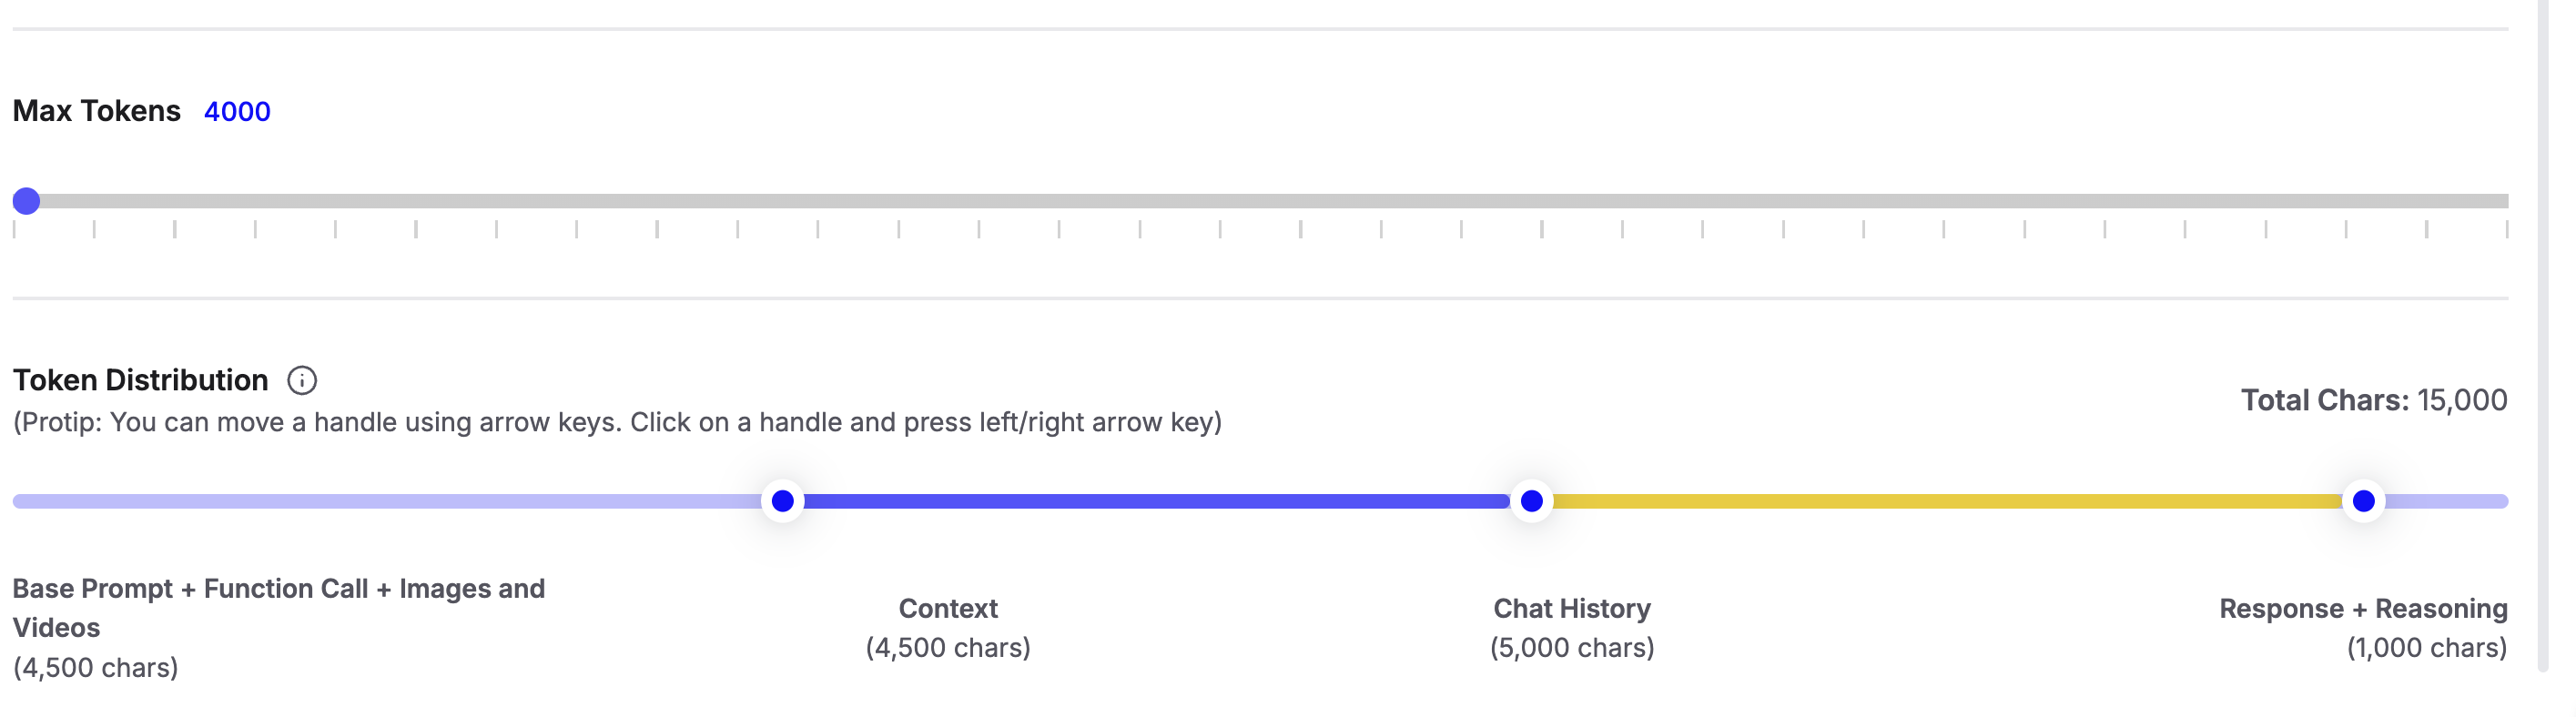
Task: Click the Max Tokens slider track near the middle
Action: 1280,202
